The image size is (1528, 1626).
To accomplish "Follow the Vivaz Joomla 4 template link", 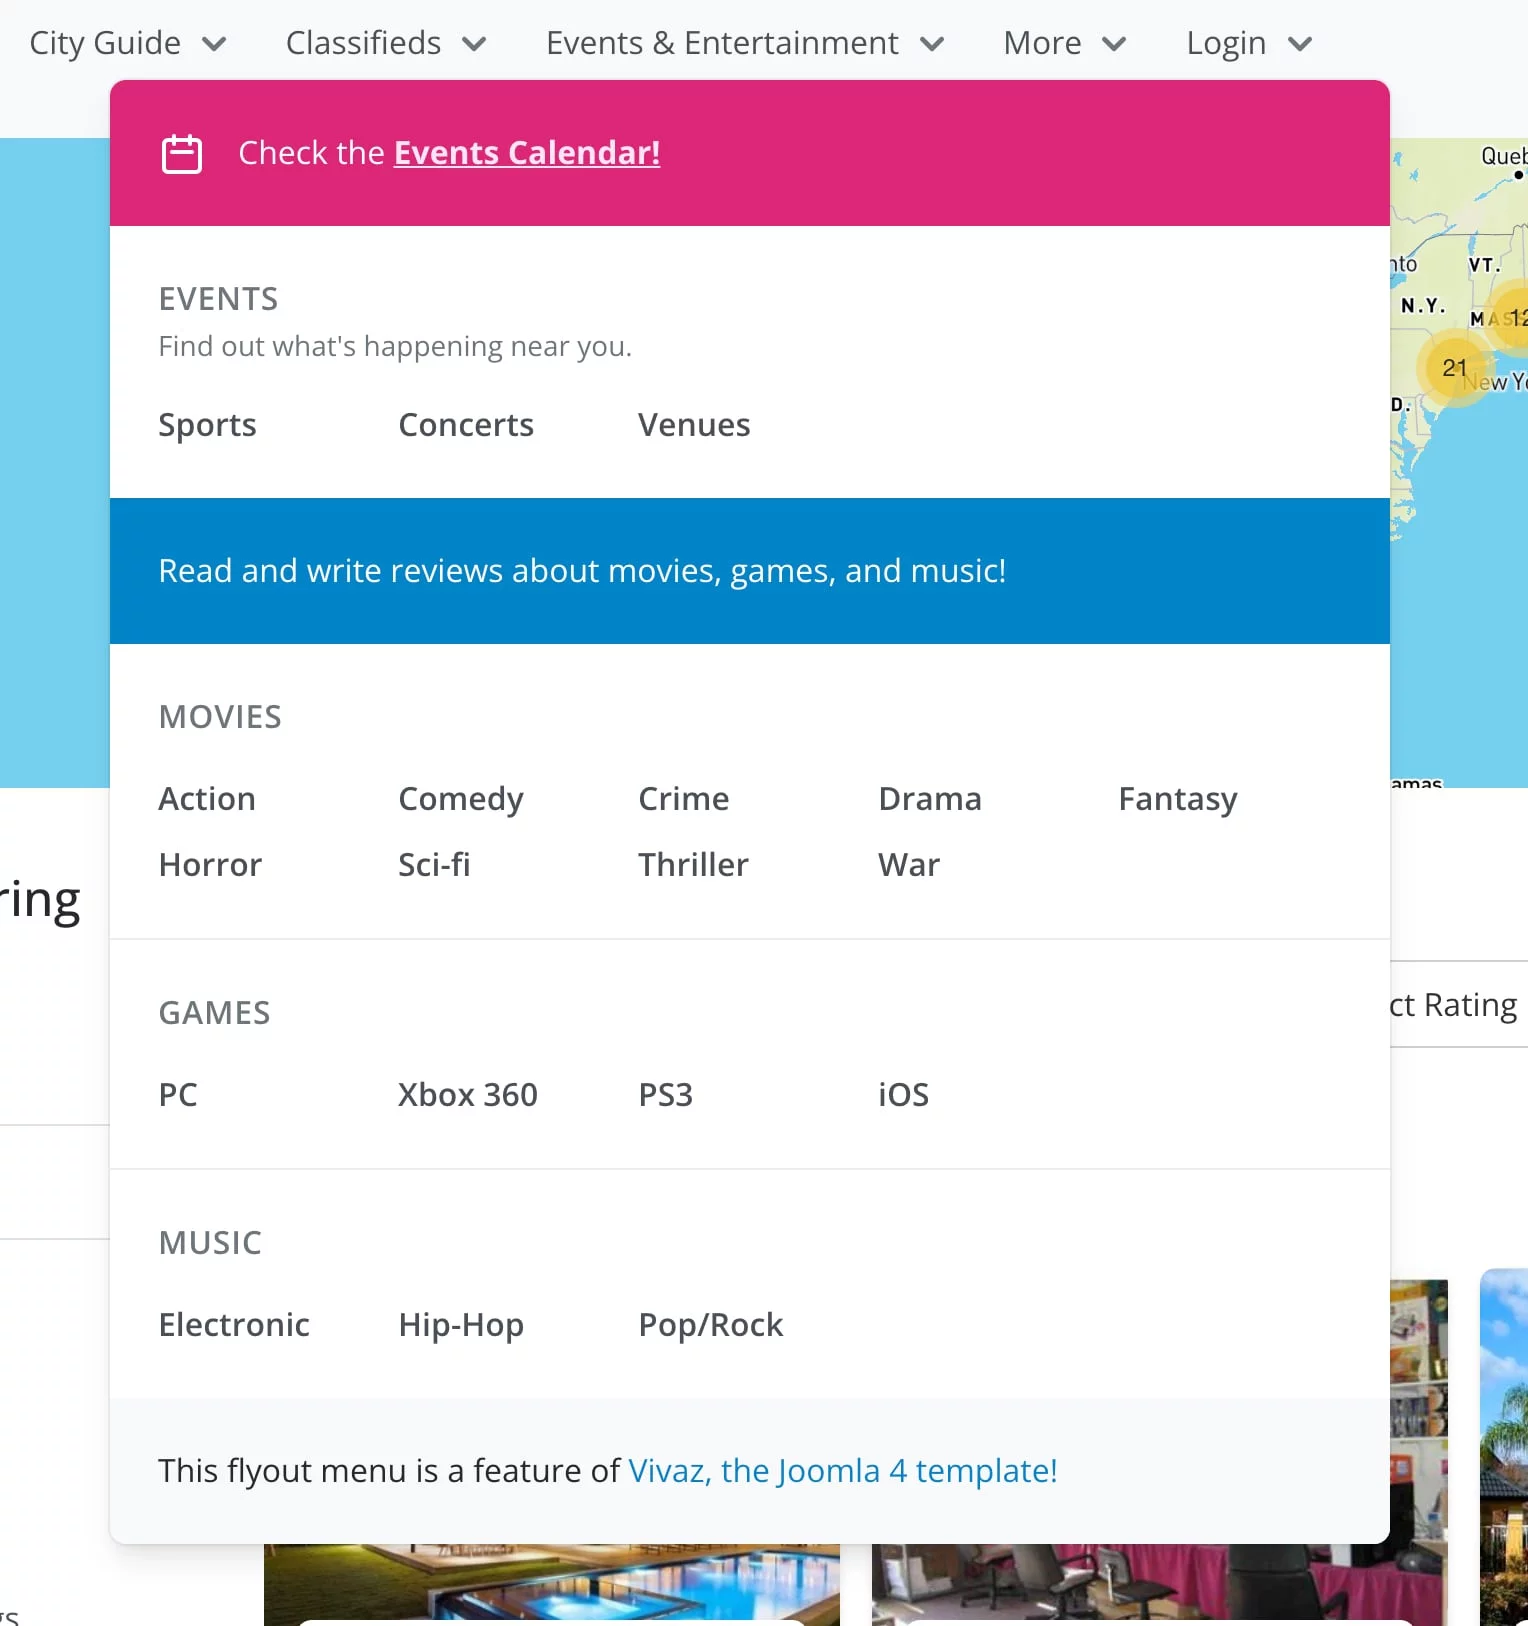I will coord(842,1471).
